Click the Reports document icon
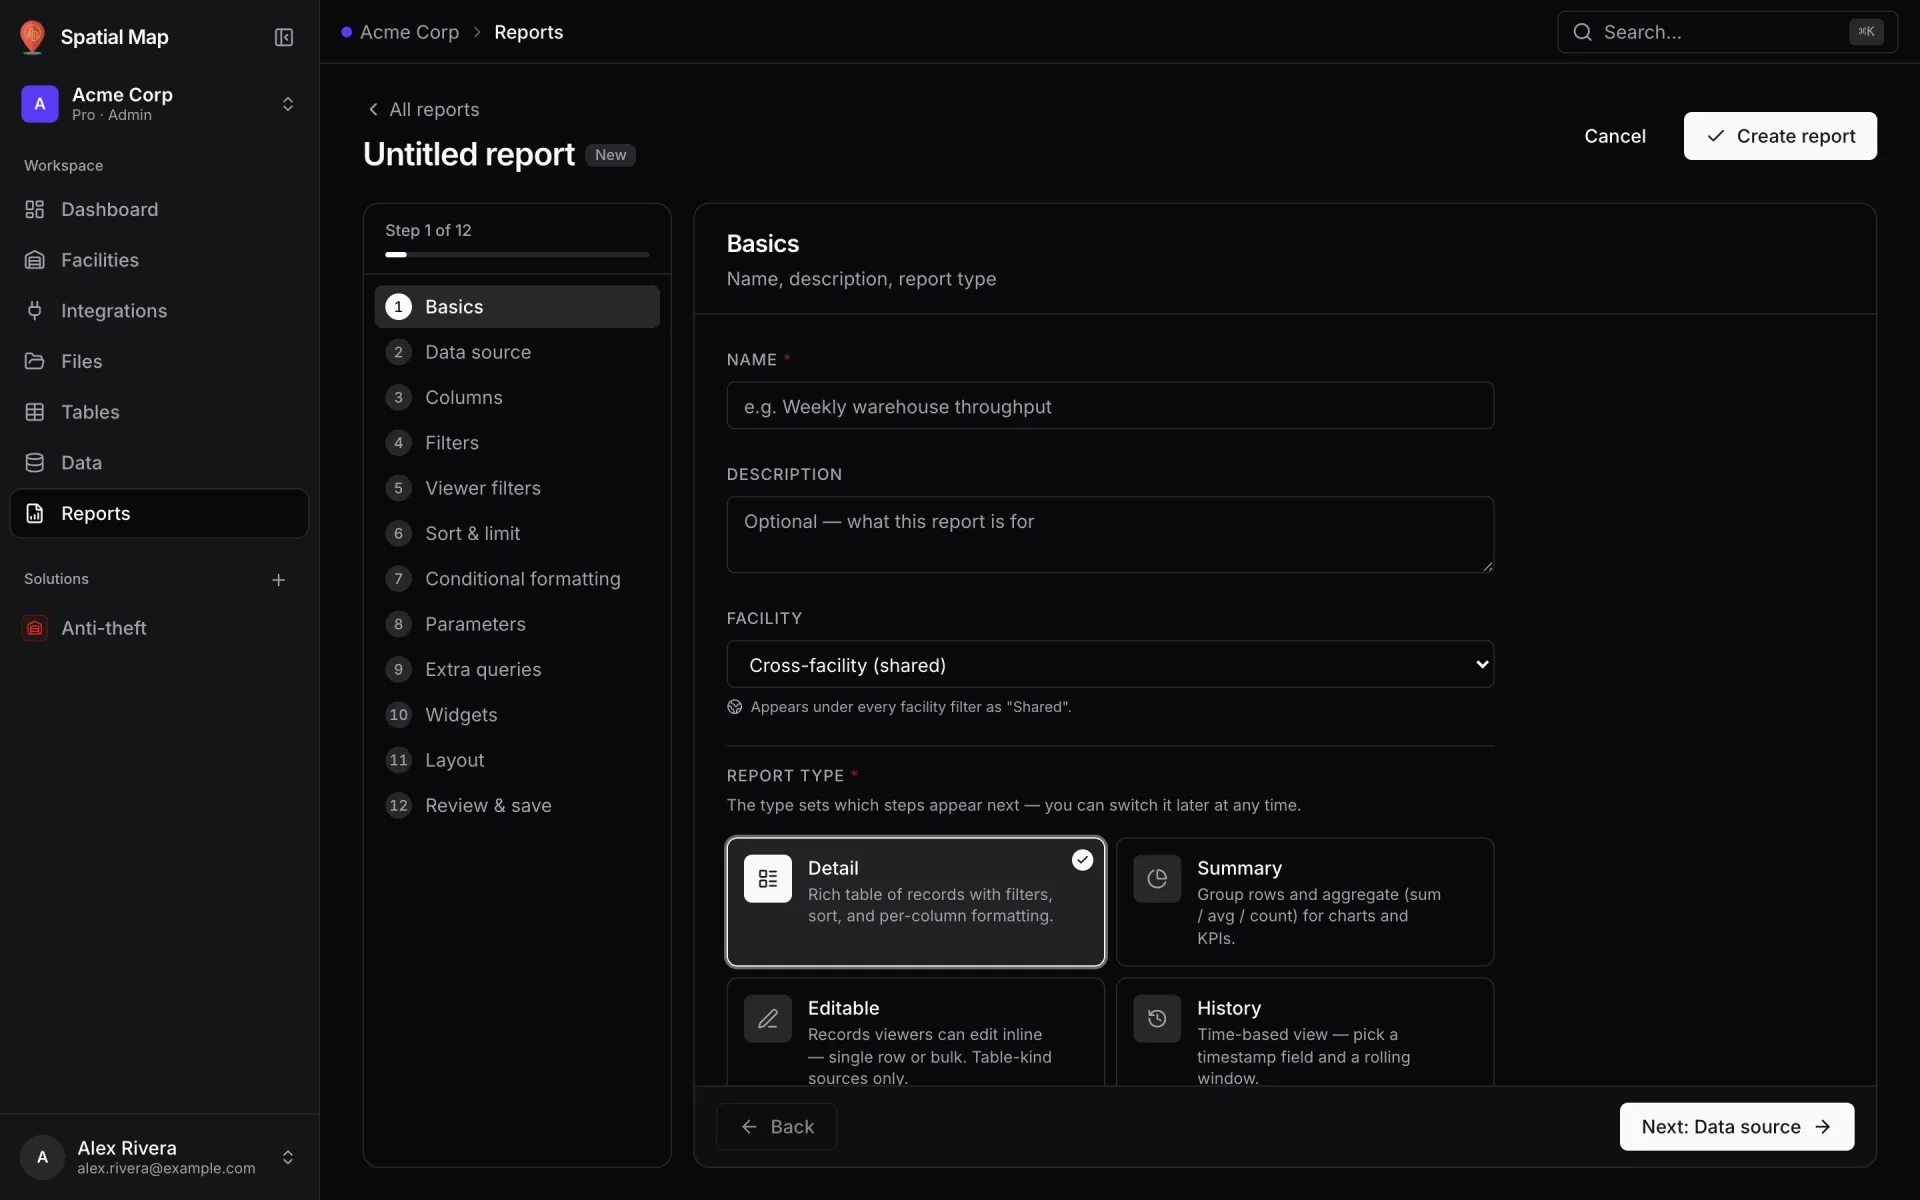The height and width of the screenshot is (1200, 1920). (35, 513)
